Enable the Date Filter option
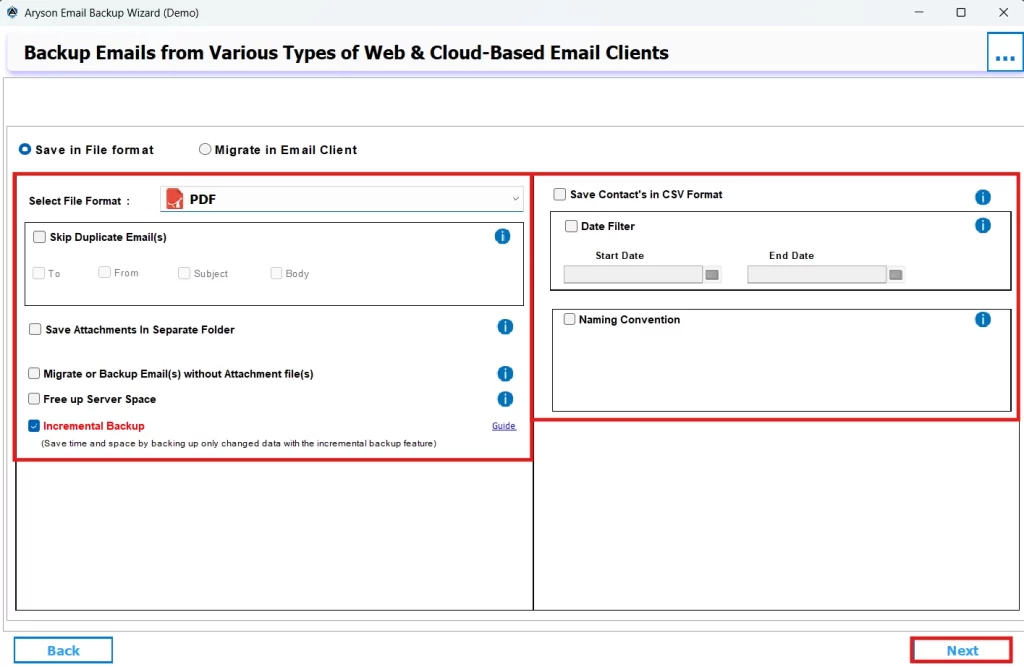The height and width of the screenshot is (667, 1024). click(x=571, y=226)
